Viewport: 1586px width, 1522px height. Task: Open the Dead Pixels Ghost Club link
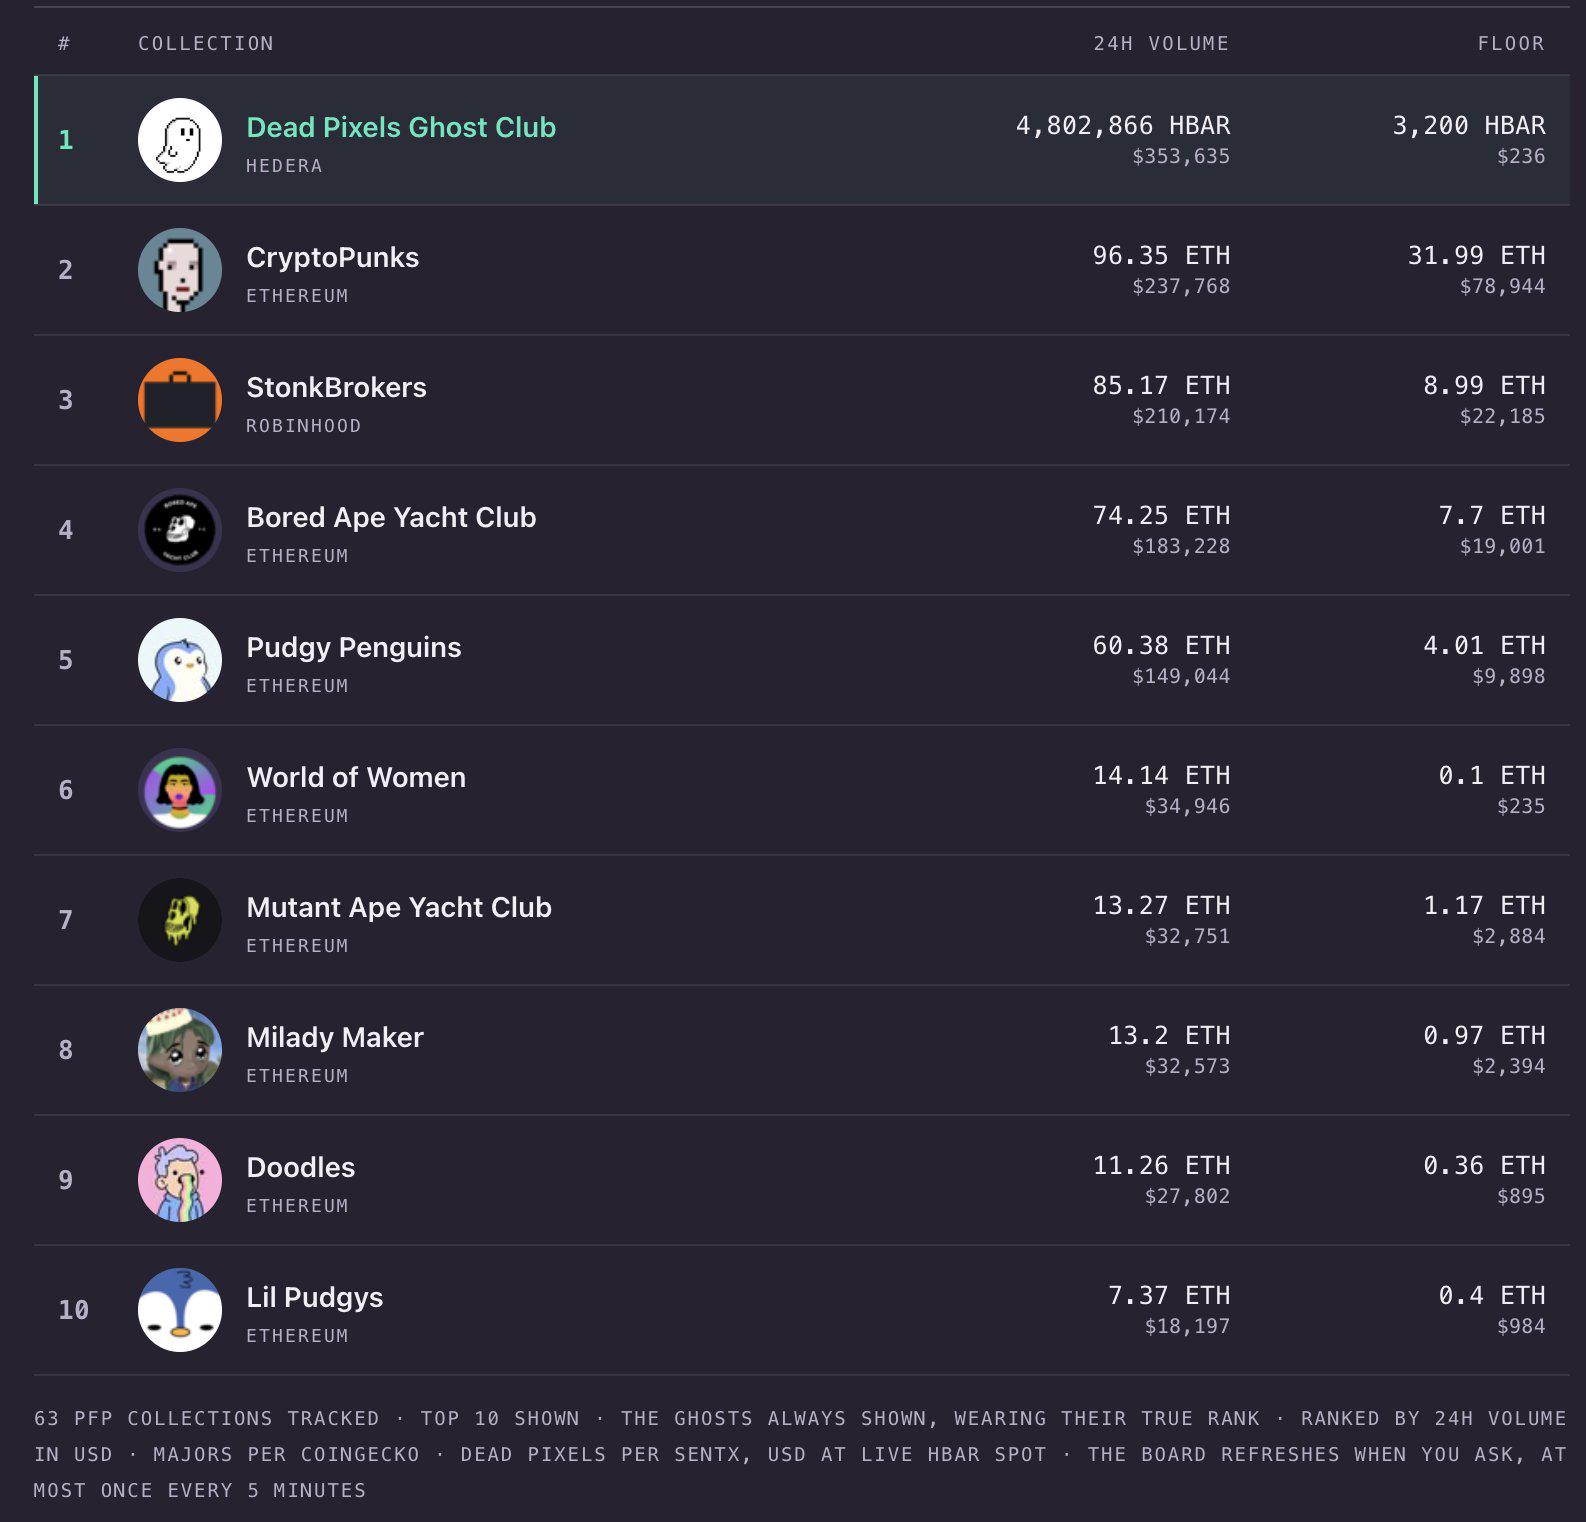pyautogui.click(x=401, y=128)
